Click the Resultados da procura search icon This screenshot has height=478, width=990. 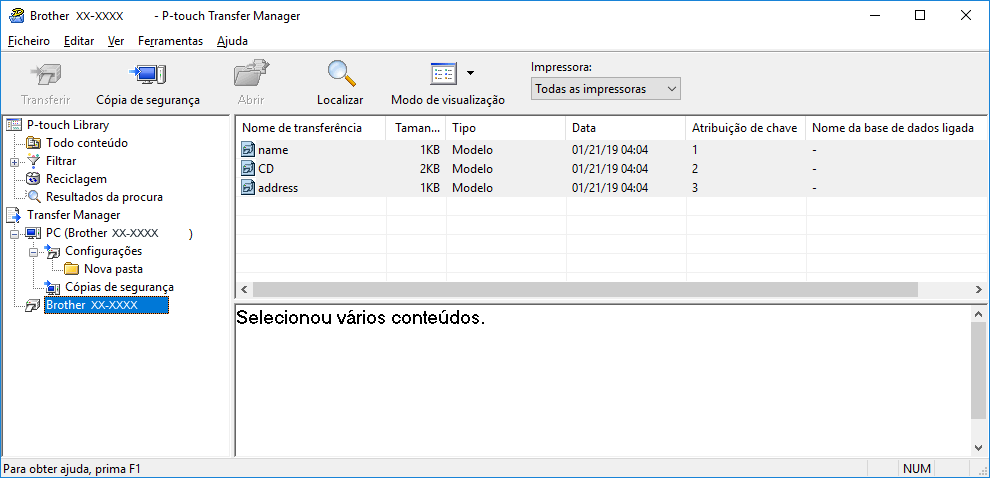pyautogui.click(x=34, y=197)
